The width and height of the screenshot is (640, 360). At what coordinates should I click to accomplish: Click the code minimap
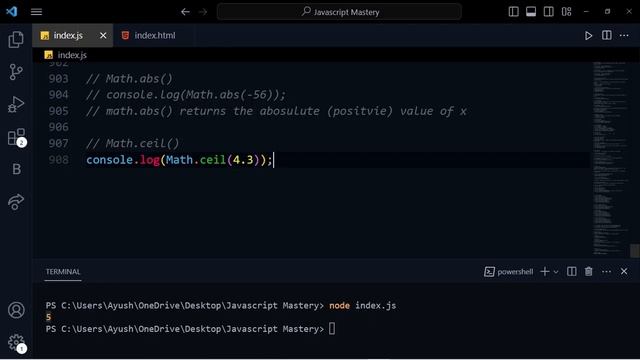pyautogui.click(x=610, y=158)
